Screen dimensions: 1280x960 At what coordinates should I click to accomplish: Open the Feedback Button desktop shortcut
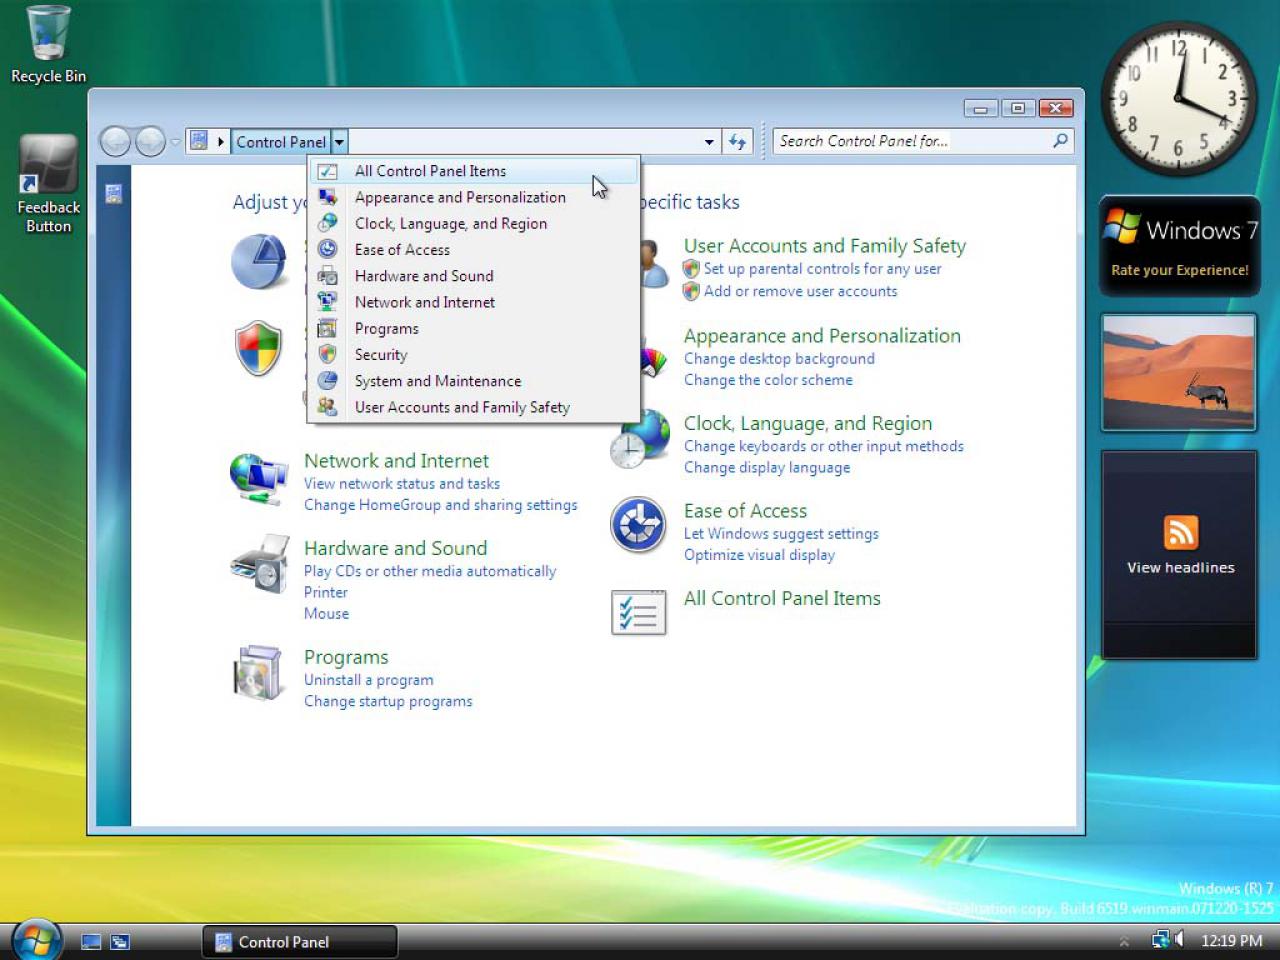(x=48, y=185)
